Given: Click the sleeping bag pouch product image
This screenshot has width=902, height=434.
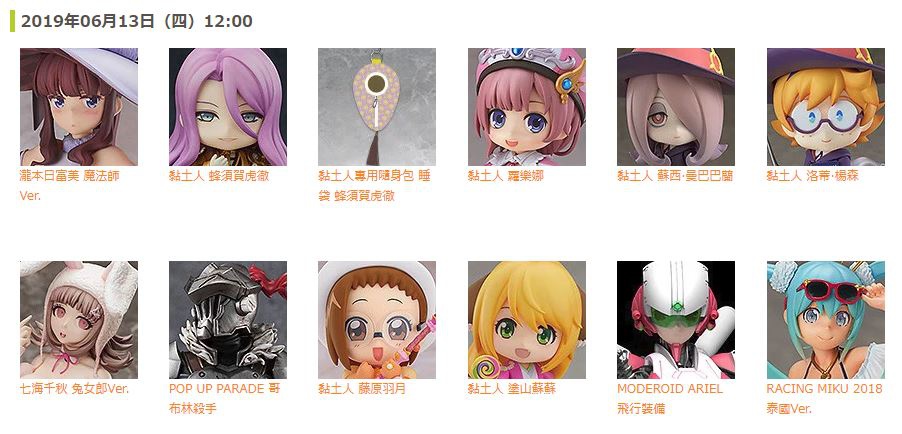Looking at the screenshot, I should (x=377, y=107).
